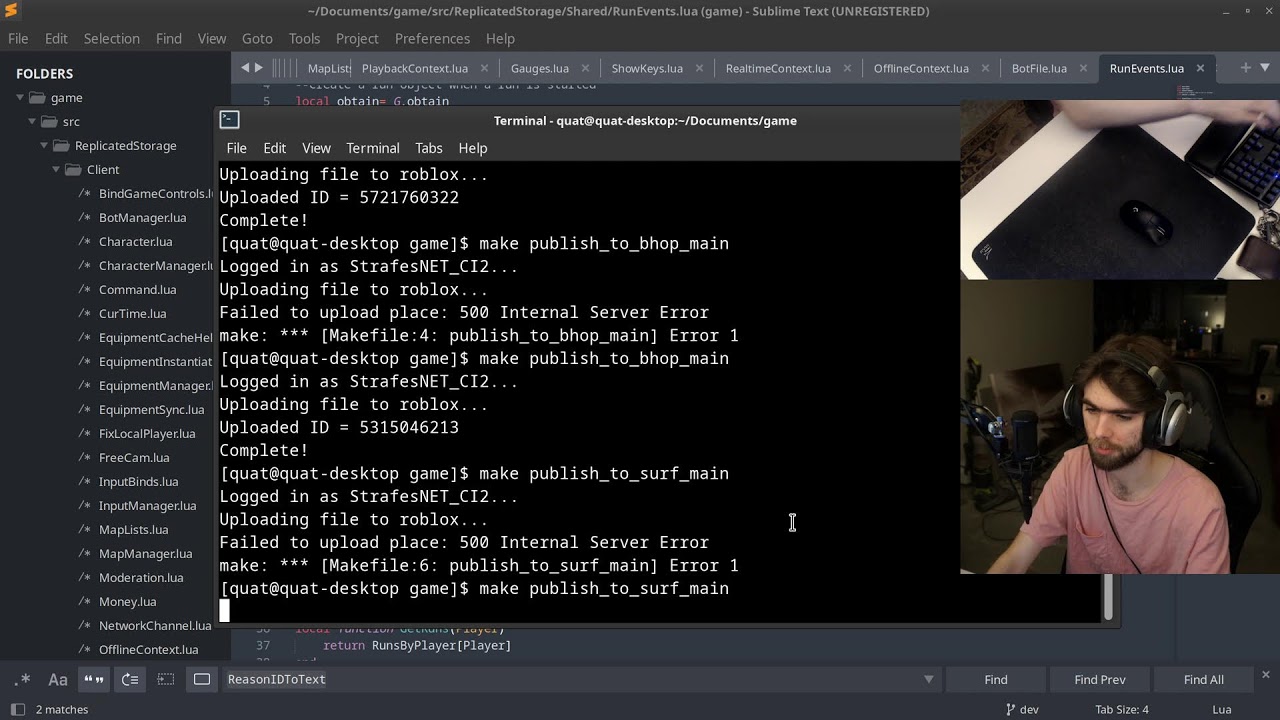The image size is (1280, 720).
Task: Go to previous tab with left arrow
Action: [246, 68]
